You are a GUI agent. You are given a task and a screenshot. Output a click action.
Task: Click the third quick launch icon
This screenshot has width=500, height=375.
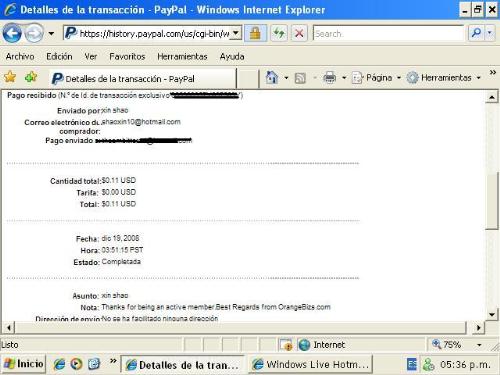click(94, 364)
